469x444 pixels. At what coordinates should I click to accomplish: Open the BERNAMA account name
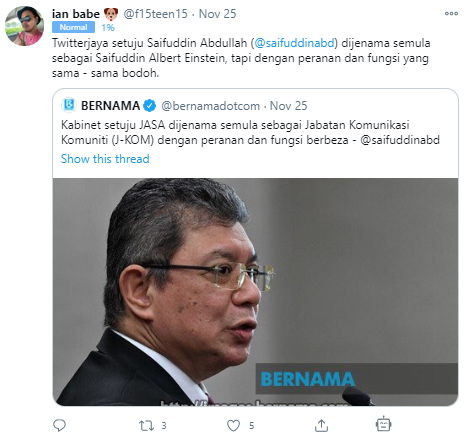coord(110,106)
